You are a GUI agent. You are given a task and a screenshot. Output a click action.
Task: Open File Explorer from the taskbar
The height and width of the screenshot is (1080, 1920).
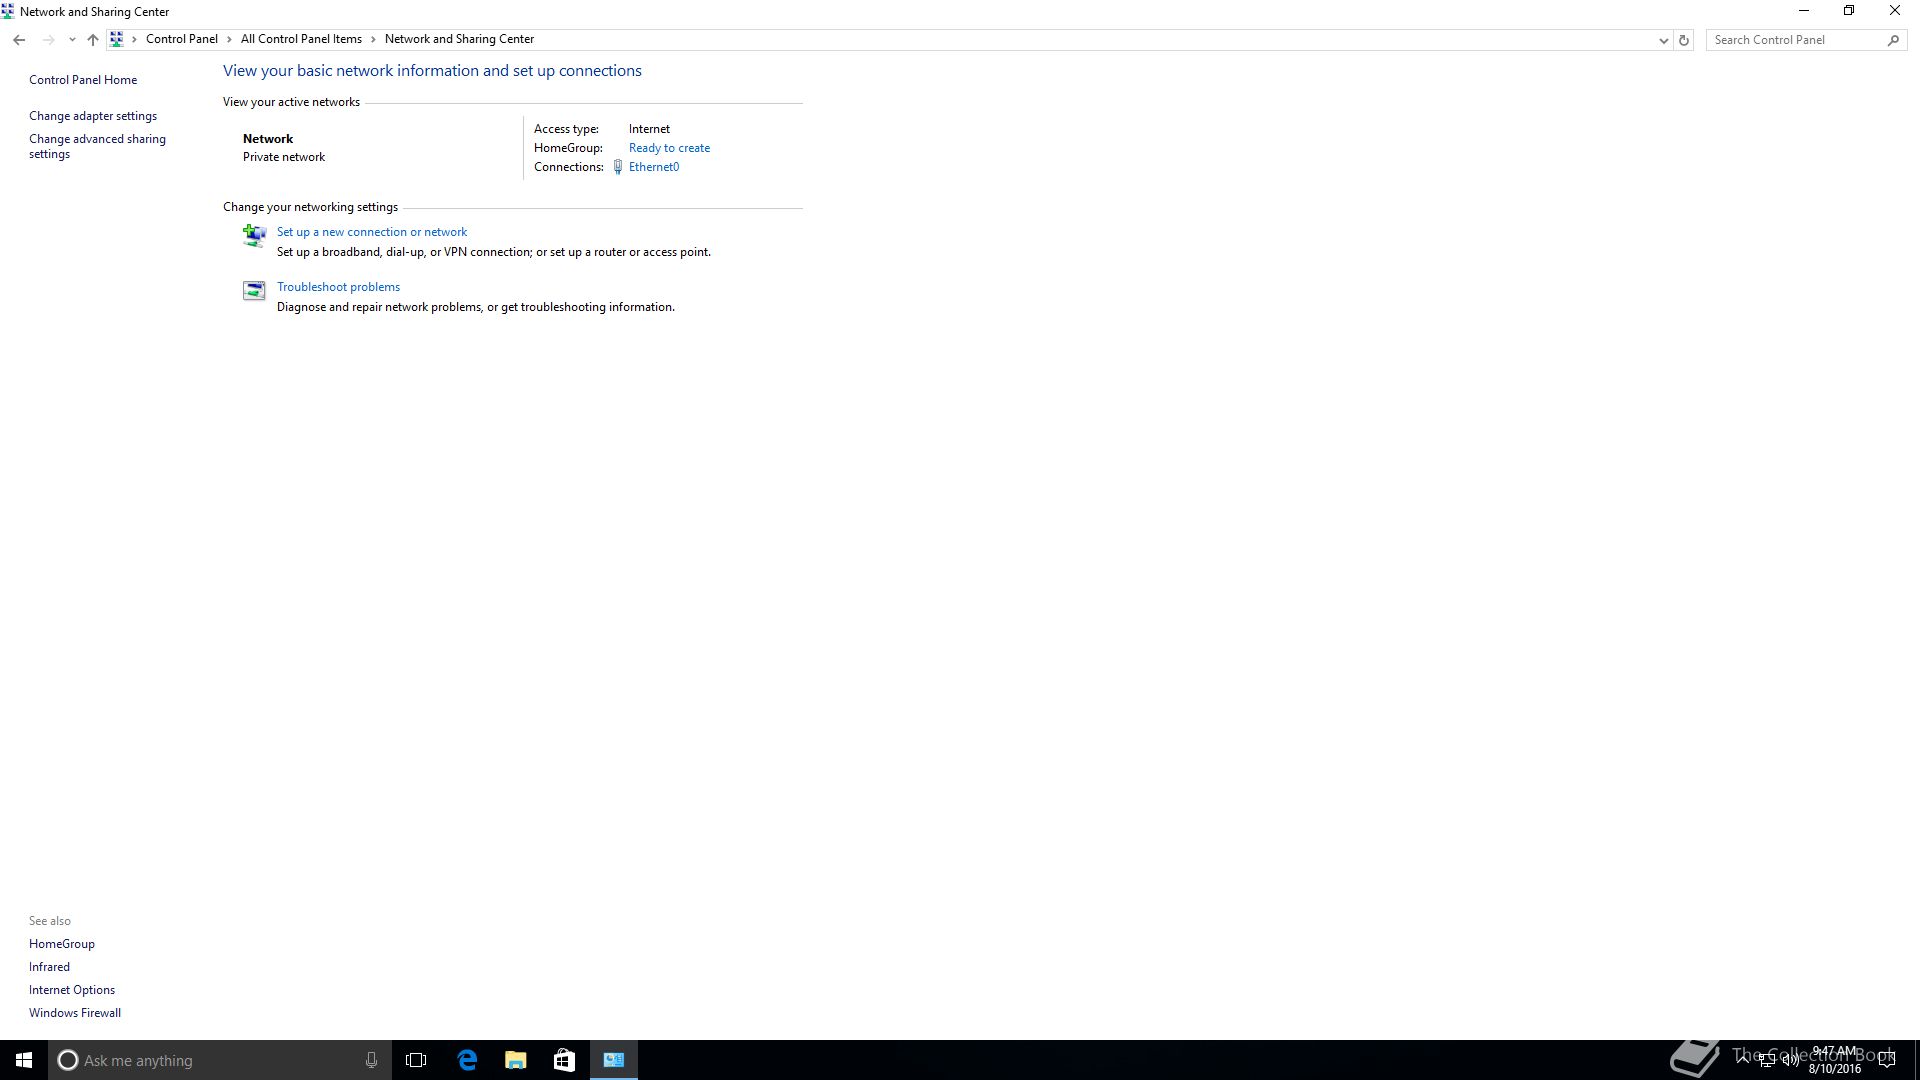tap(516, 1060)
